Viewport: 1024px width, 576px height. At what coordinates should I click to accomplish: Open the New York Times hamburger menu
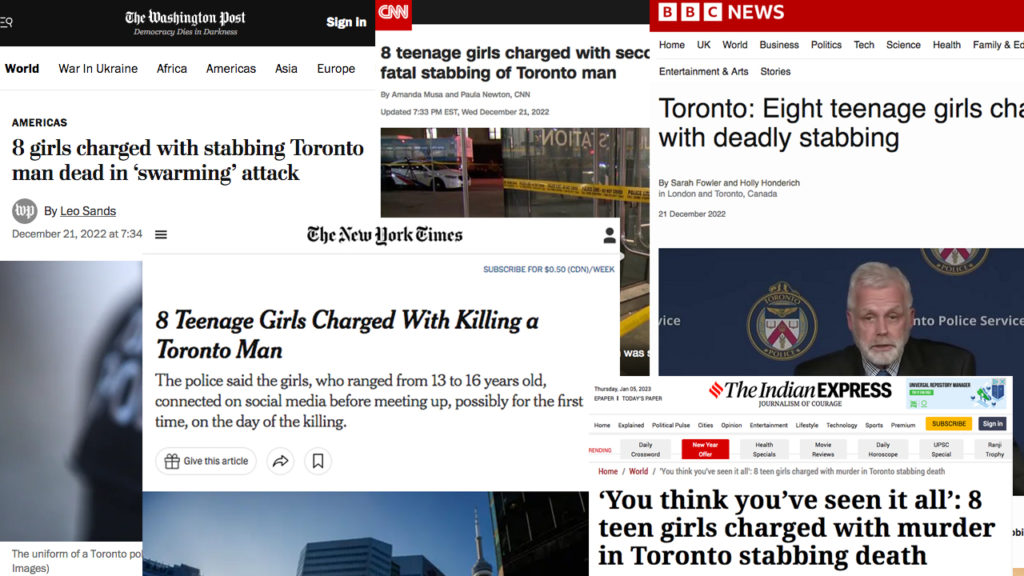coord(161,235)
